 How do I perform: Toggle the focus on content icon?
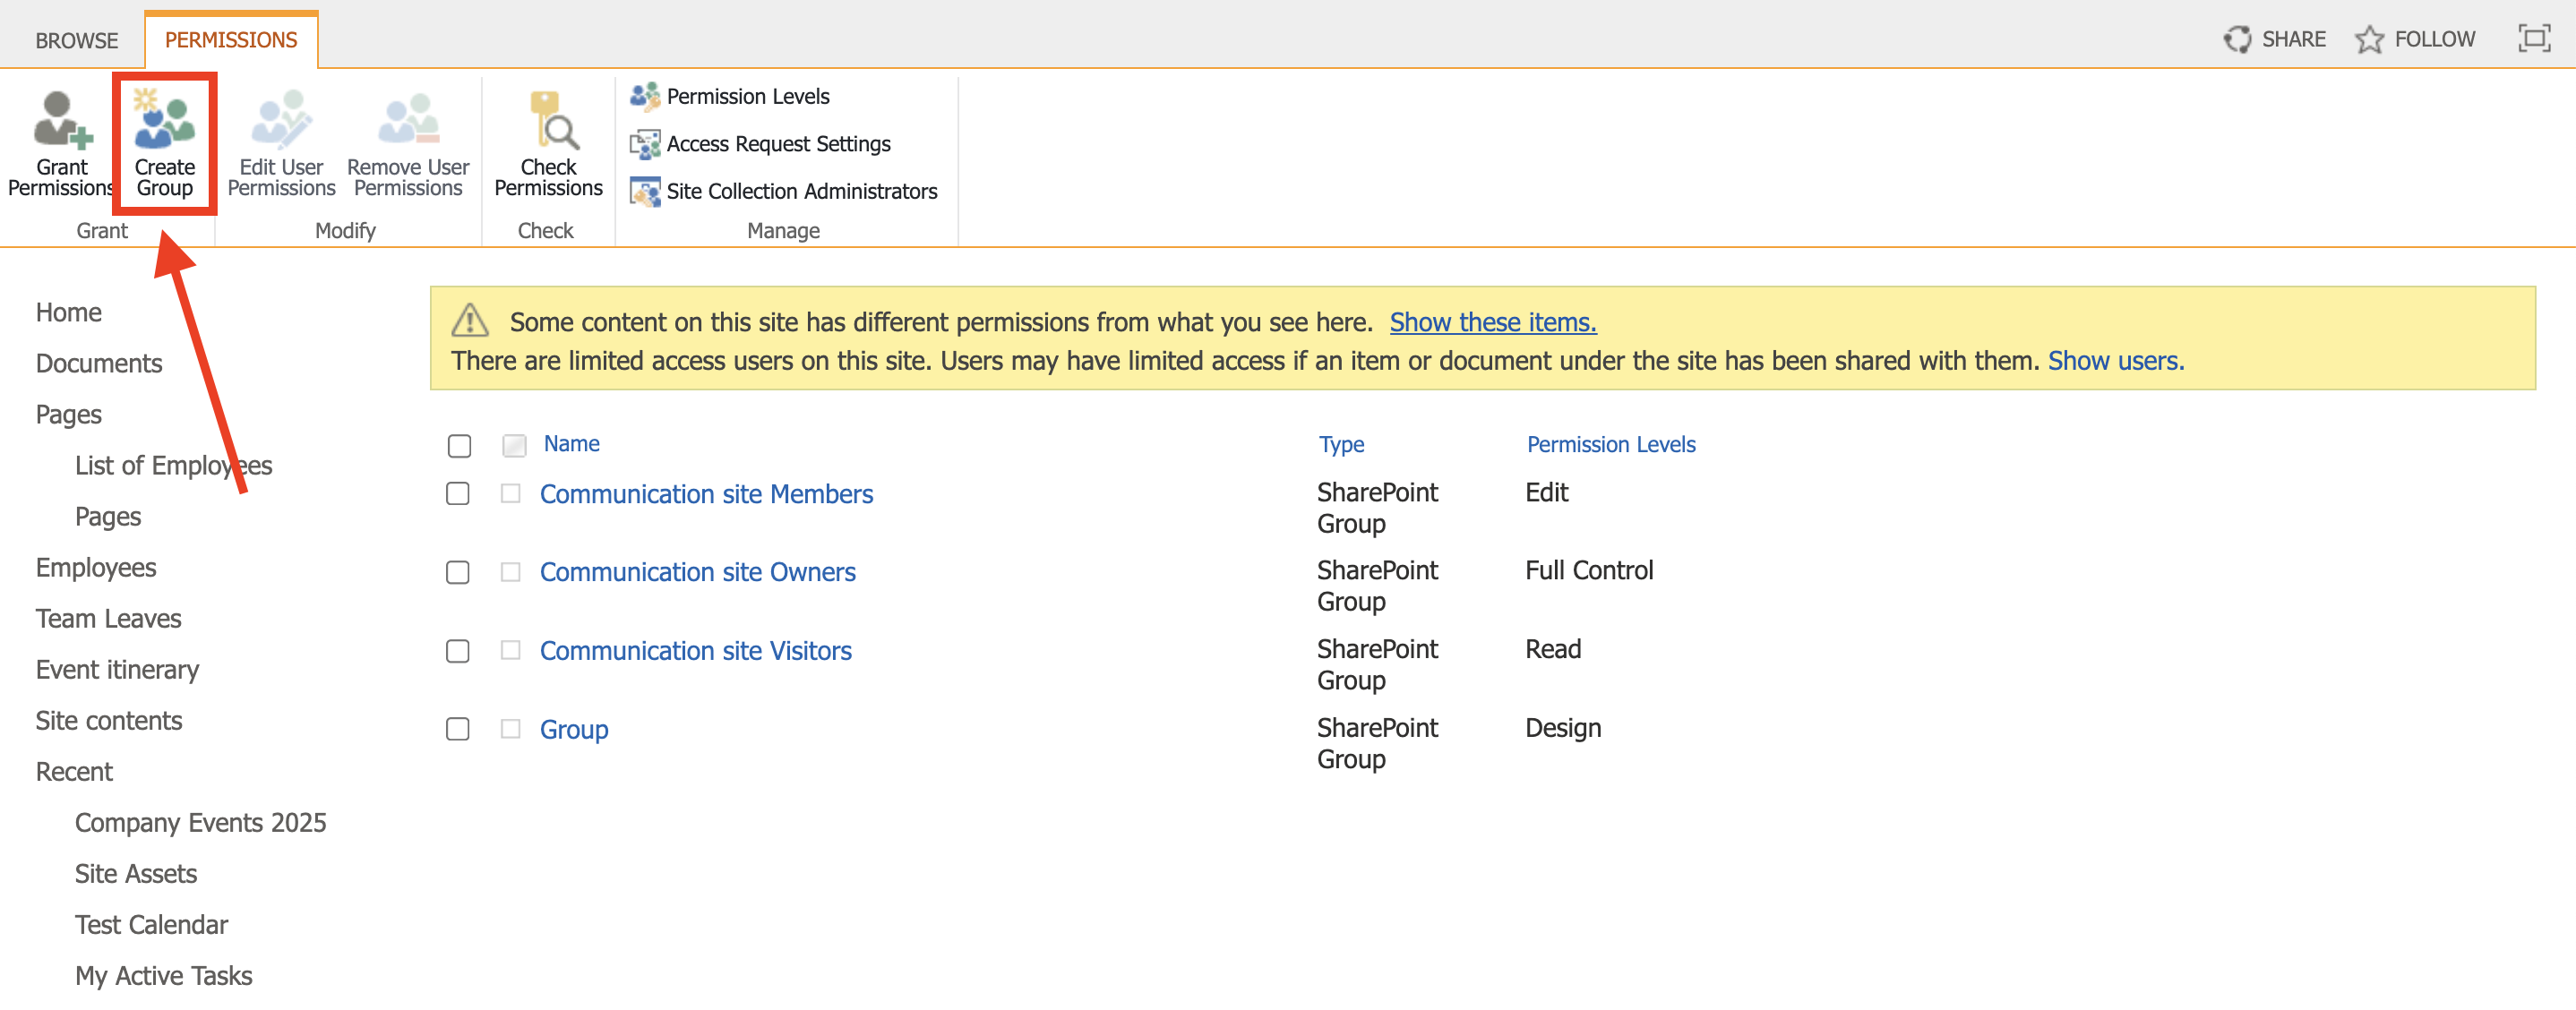[2533, 39]
